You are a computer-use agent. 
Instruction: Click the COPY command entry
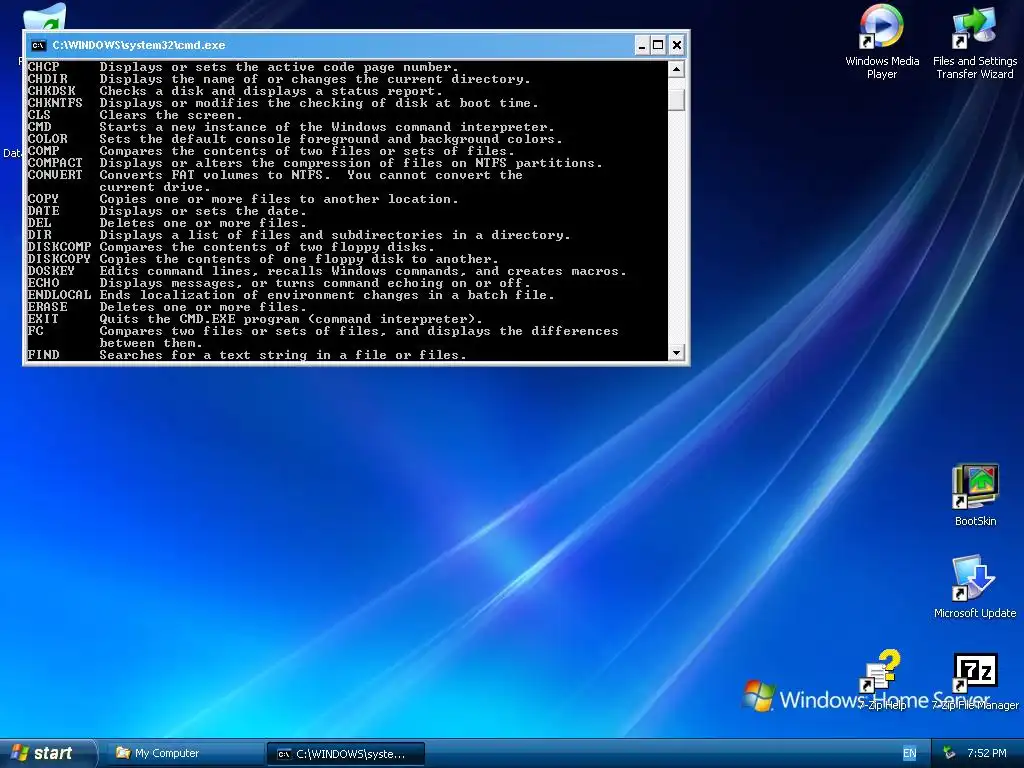pyautogui.click(x=243, y=199)
